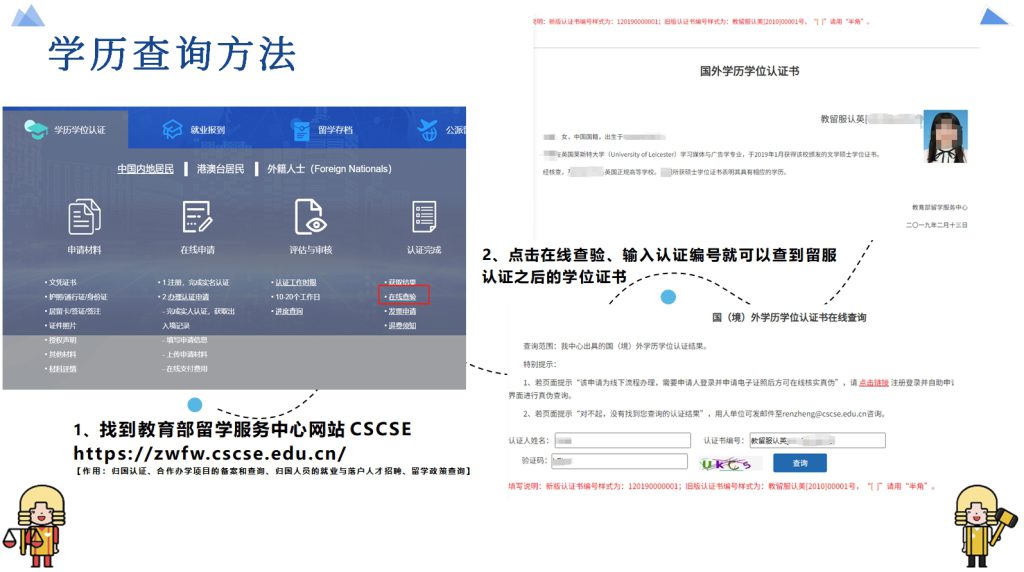
Task: Click the 在线申请 edit-form icon
Action: coord(197,217)
